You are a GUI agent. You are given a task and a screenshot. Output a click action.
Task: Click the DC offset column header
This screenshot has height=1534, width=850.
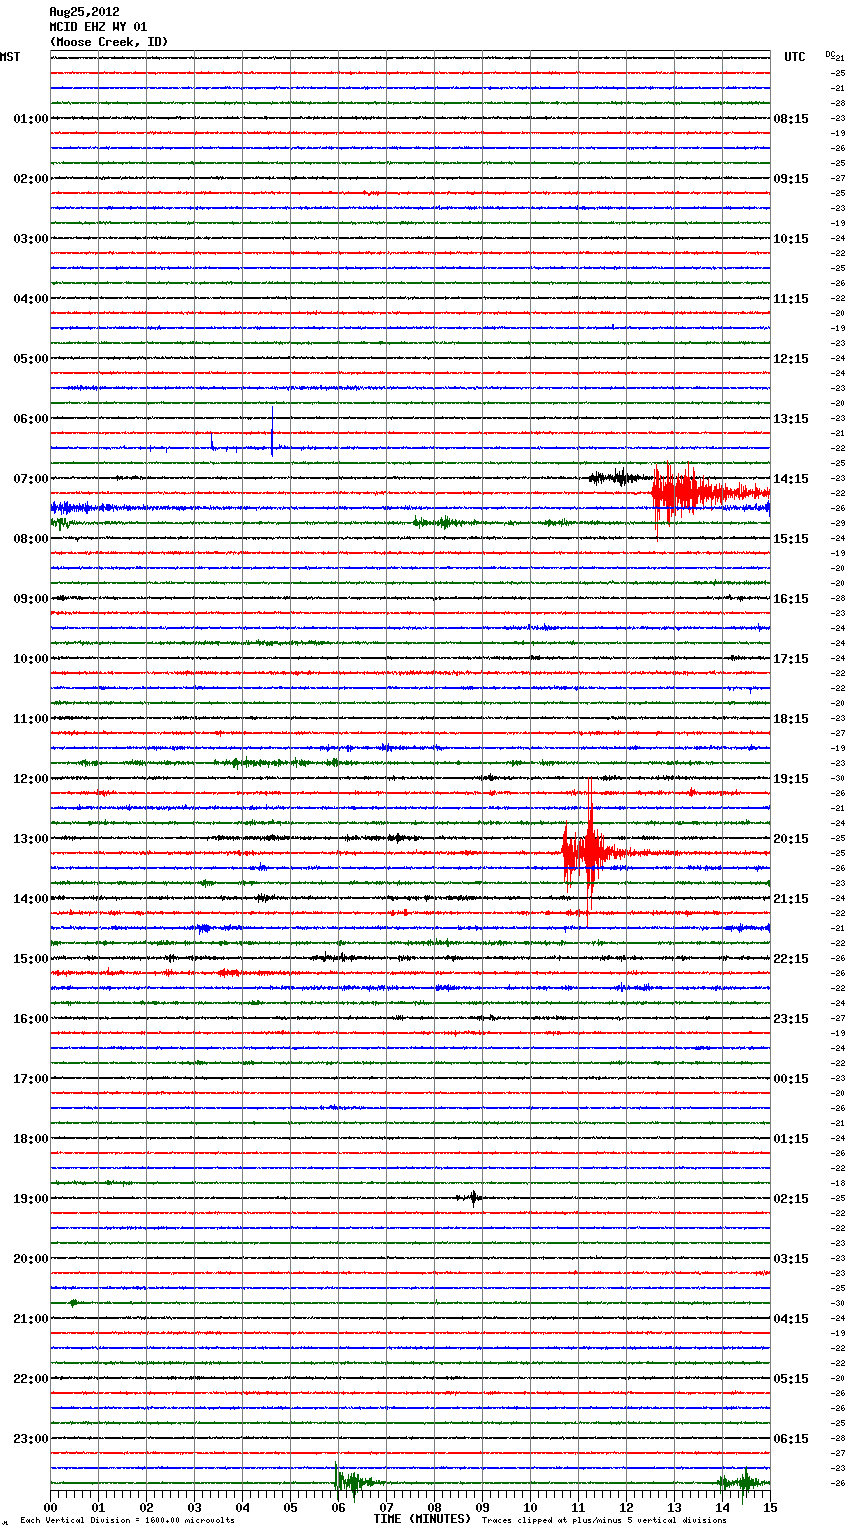pos(830,54)
